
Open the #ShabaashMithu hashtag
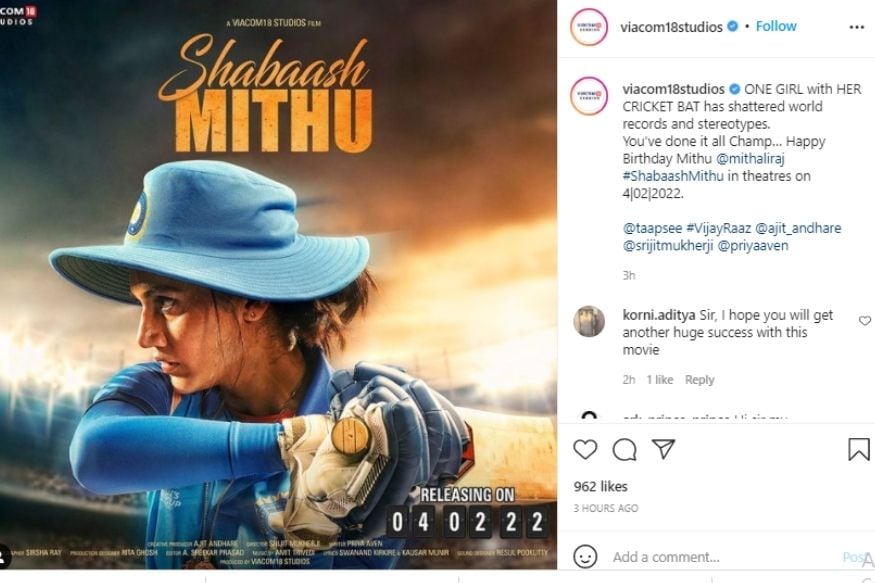pyautogui.click(x=673, y=176)
